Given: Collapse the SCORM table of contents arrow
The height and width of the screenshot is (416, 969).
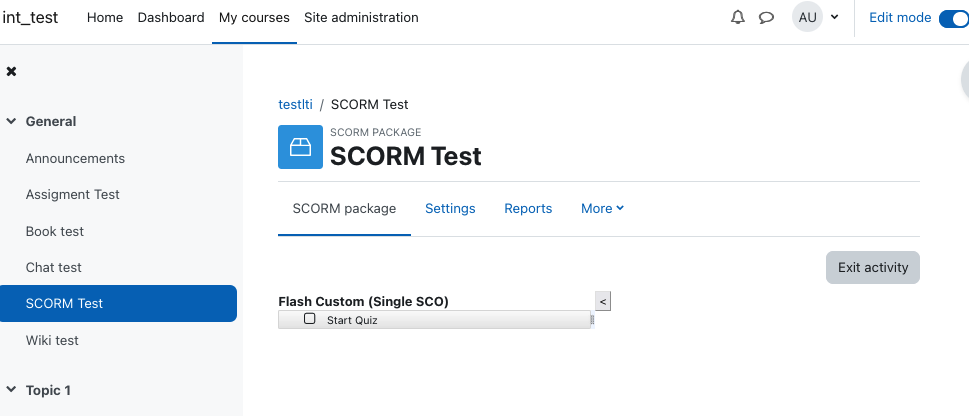Looking at the screenshot, I should [x=603, y=301].
